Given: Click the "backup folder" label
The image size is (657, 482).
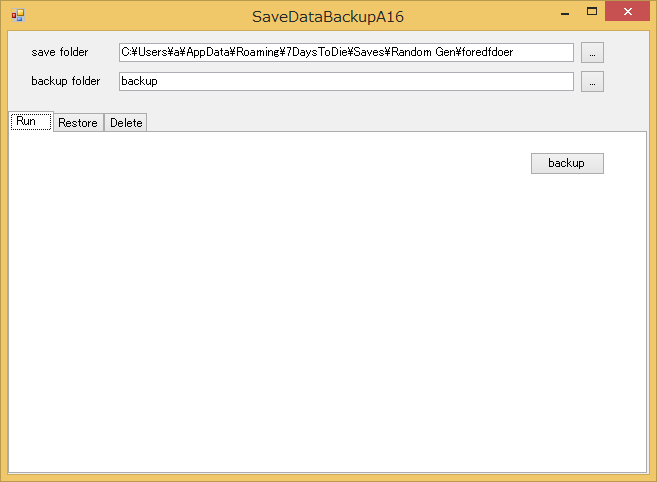Looking at the screenshot, I should click(66, 81).
